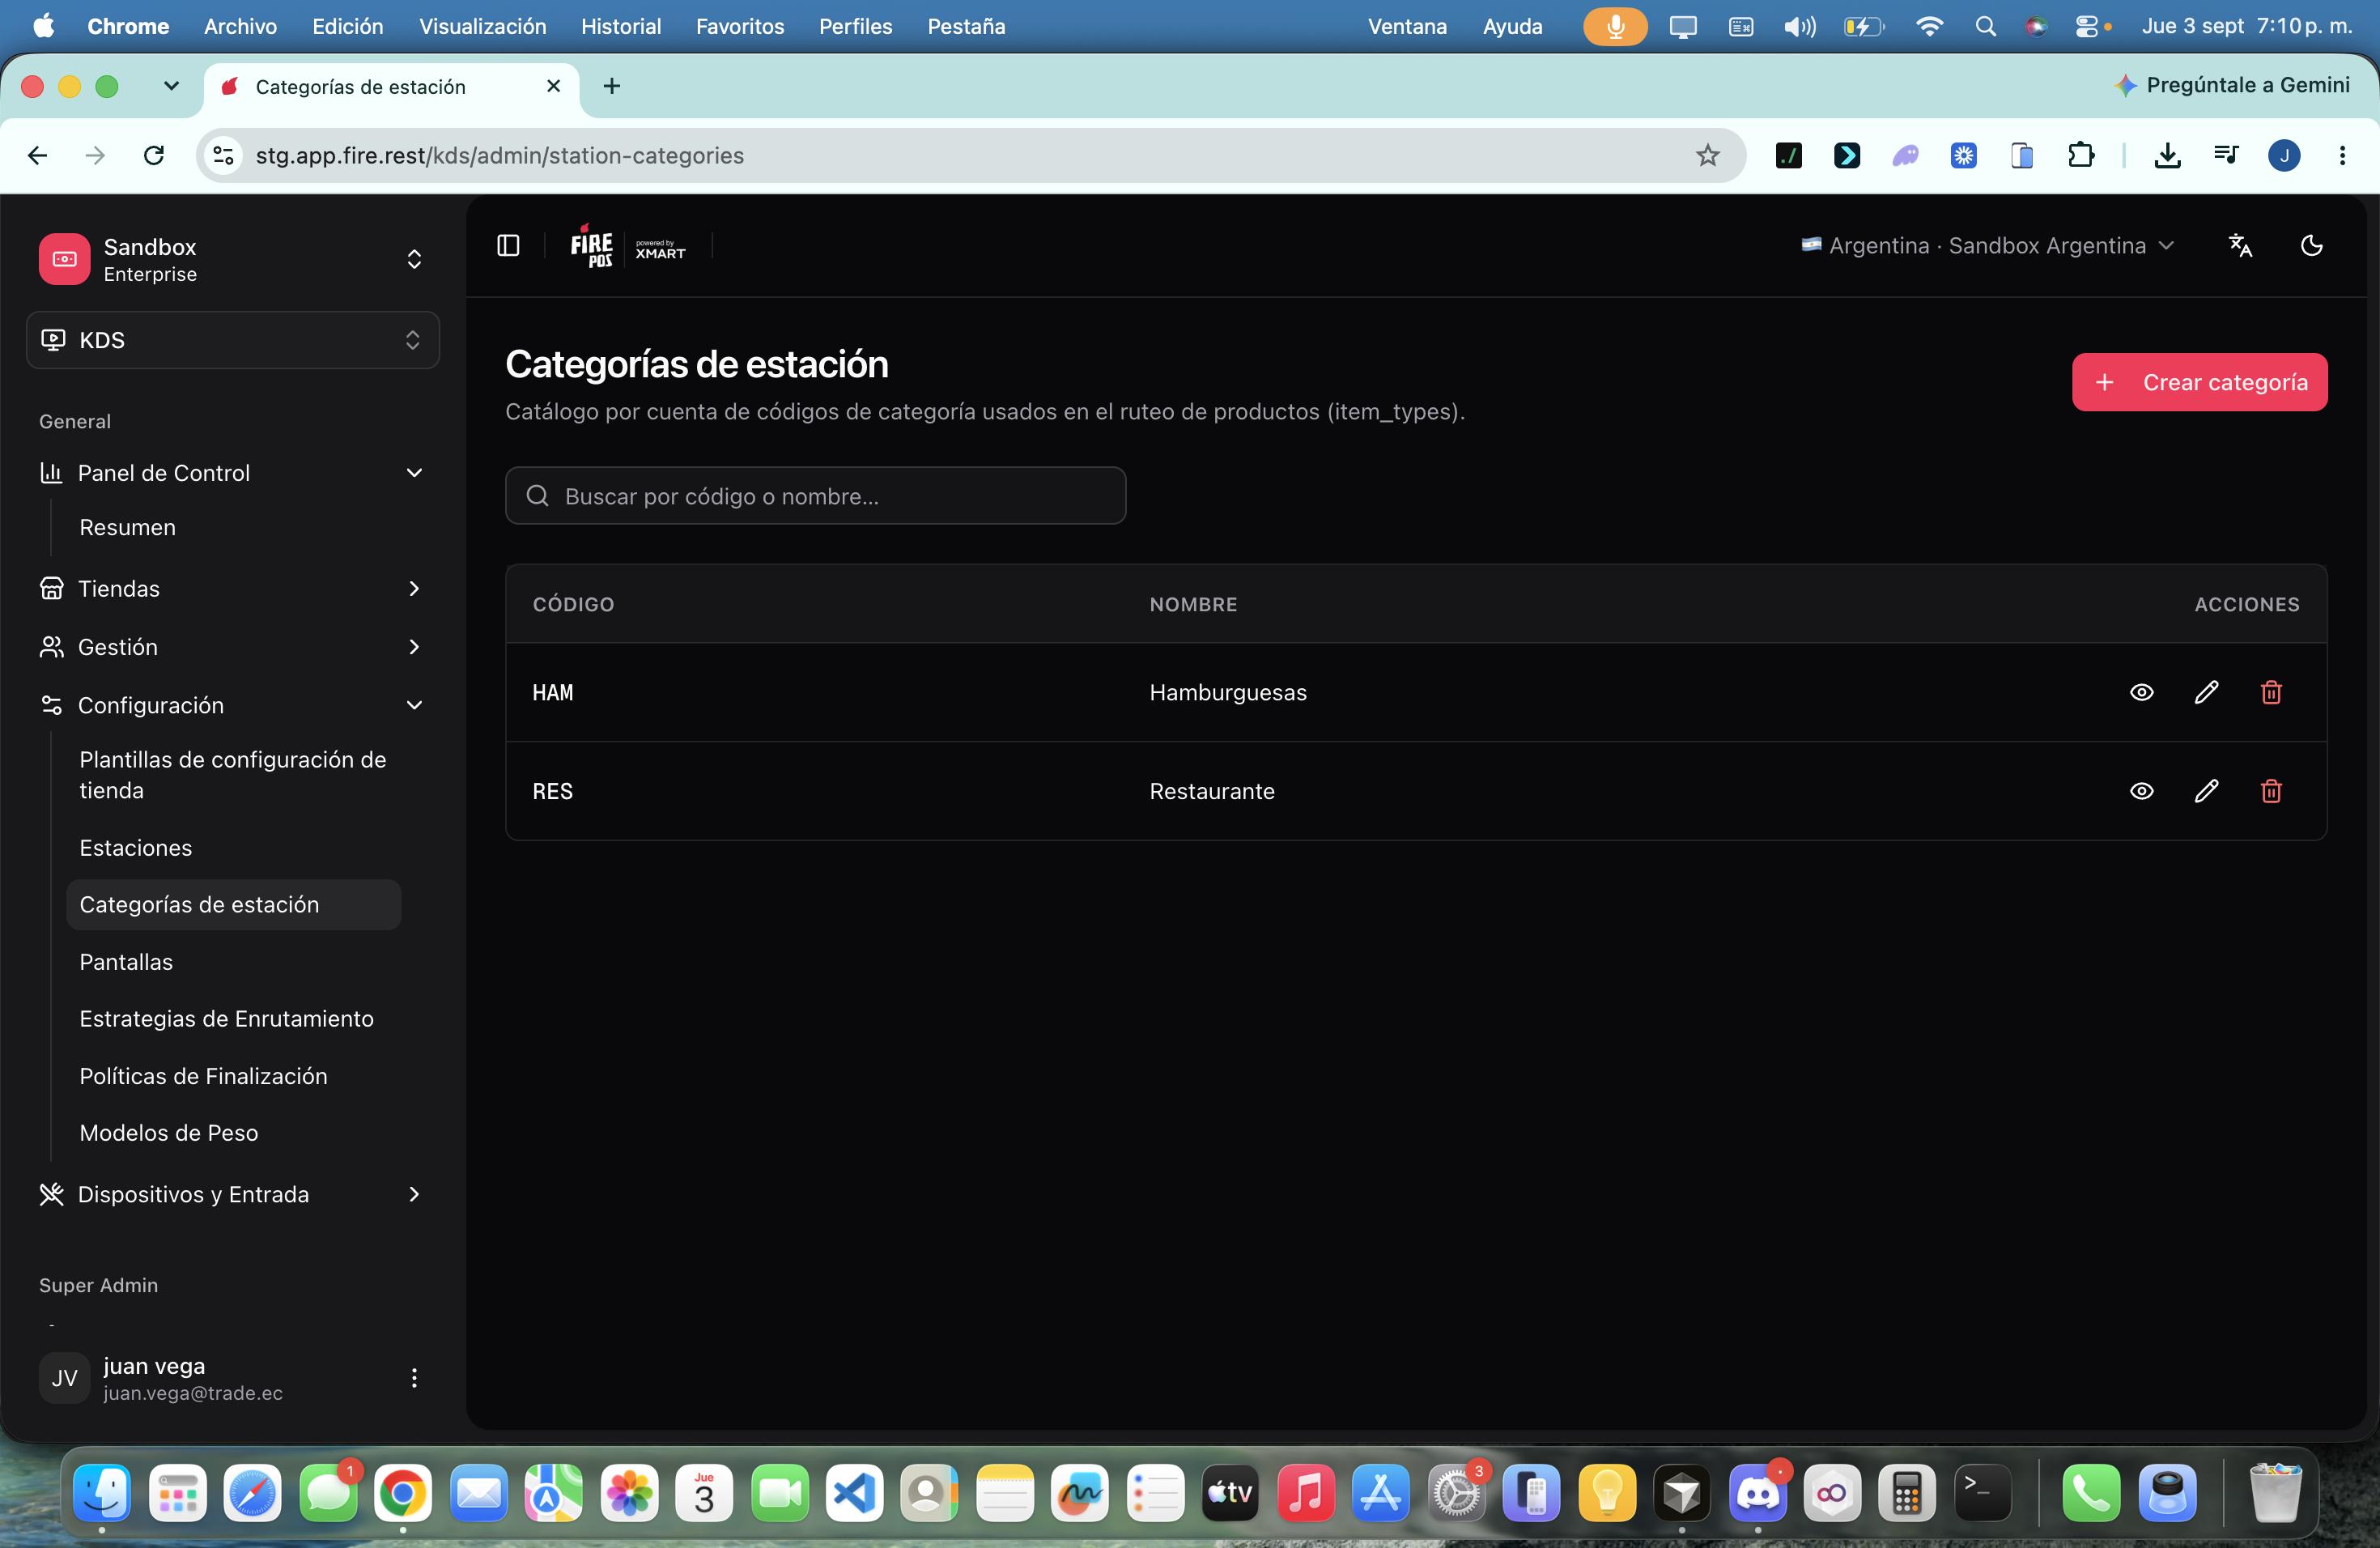Expand the Gestión section
Image resolution: width=2380 pixels, height=1548 pixels.
[x=232, y=647]
